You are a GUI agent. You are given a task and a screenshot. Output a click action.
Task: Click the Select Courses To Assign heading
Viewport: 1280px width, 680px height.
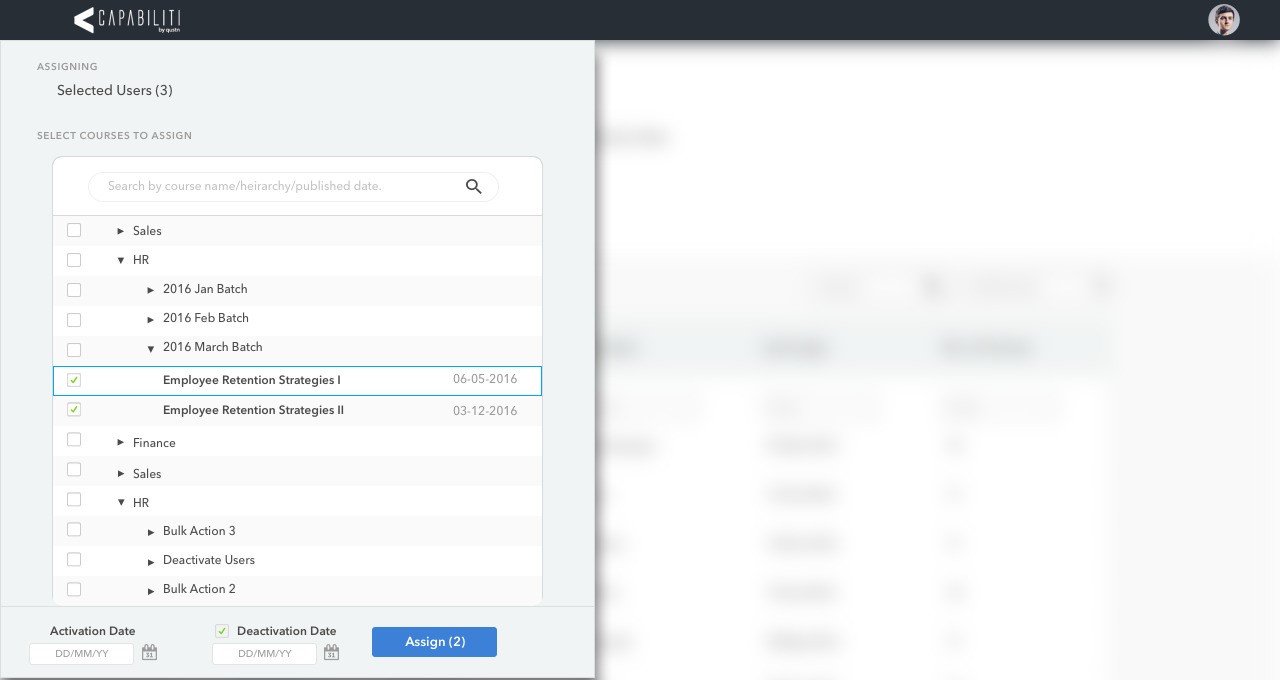[x=114, y=135]
